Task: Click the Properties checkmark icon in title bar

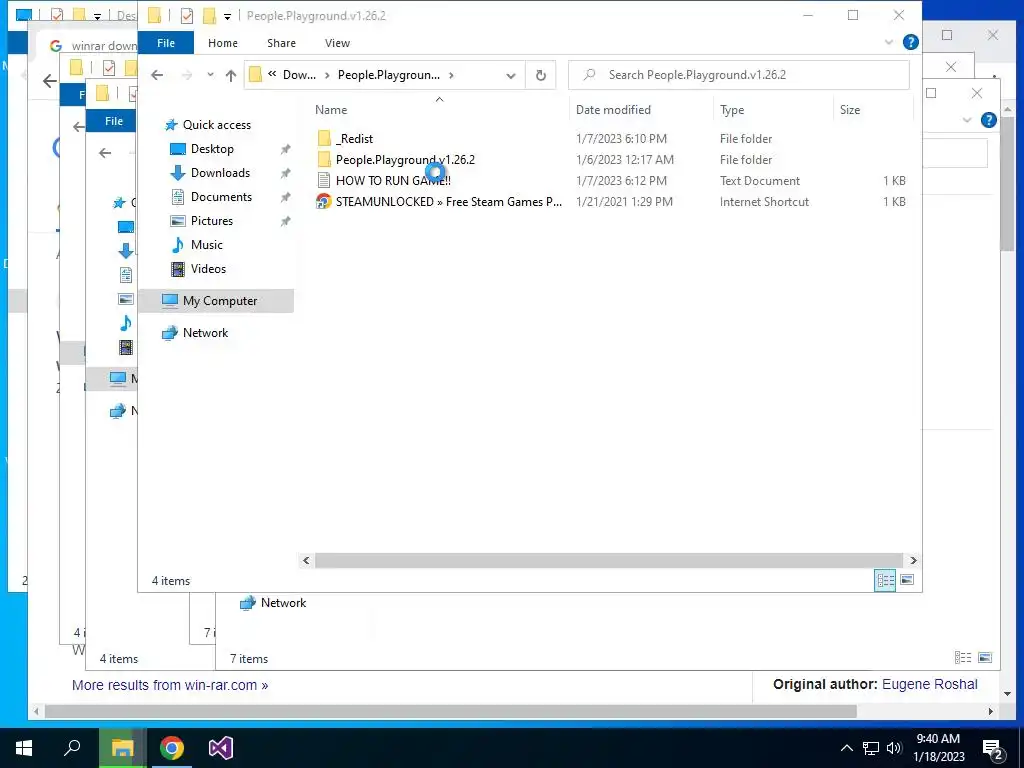Action: click(x=187, y=16)
